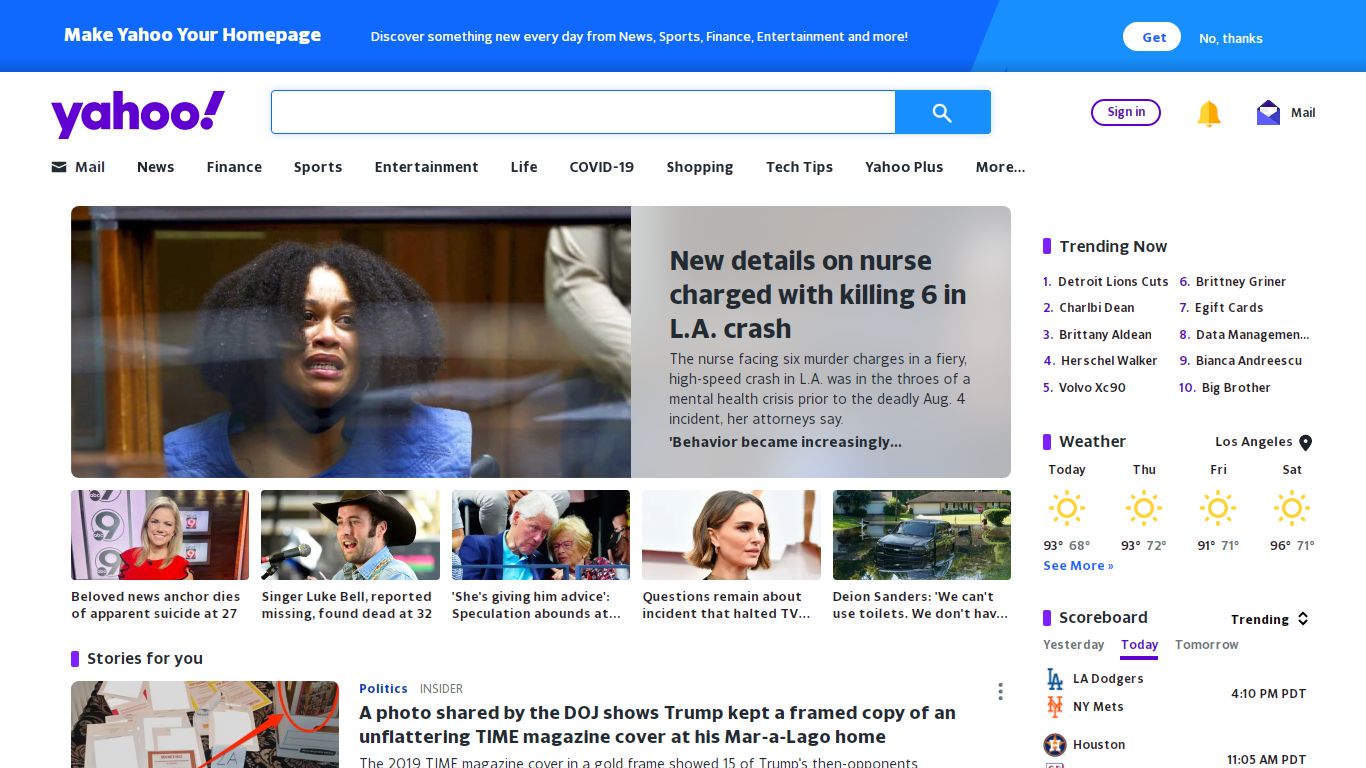
Task: Click the magnifying glass search button
Action: pos(942,112)
